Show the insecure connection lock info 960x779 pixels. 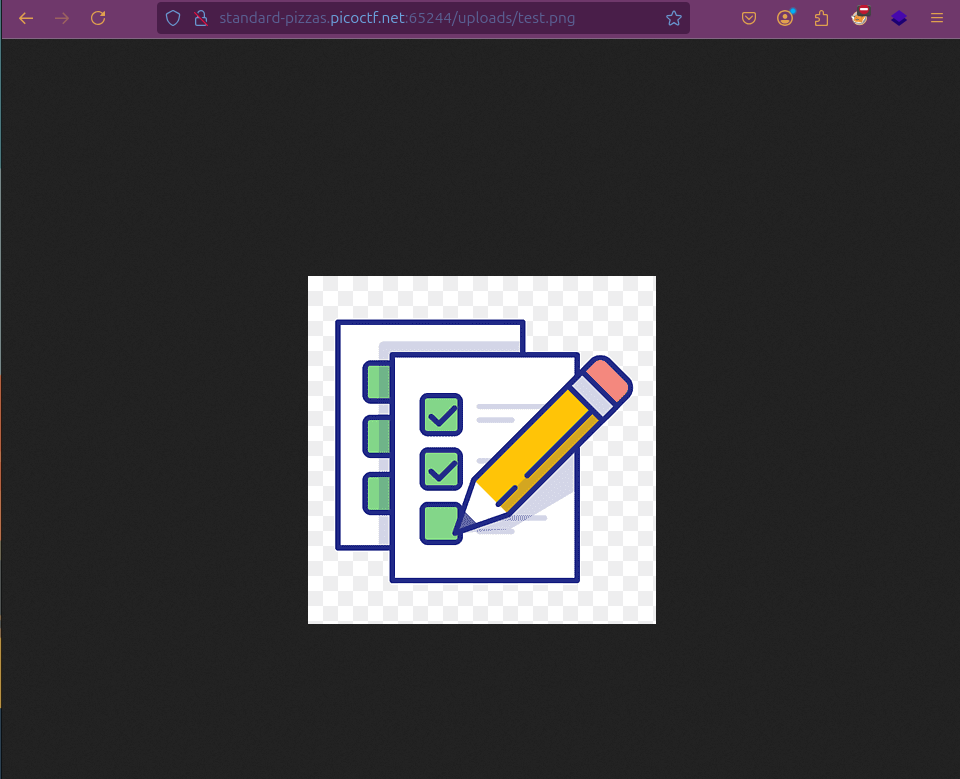tap(199, 18)
